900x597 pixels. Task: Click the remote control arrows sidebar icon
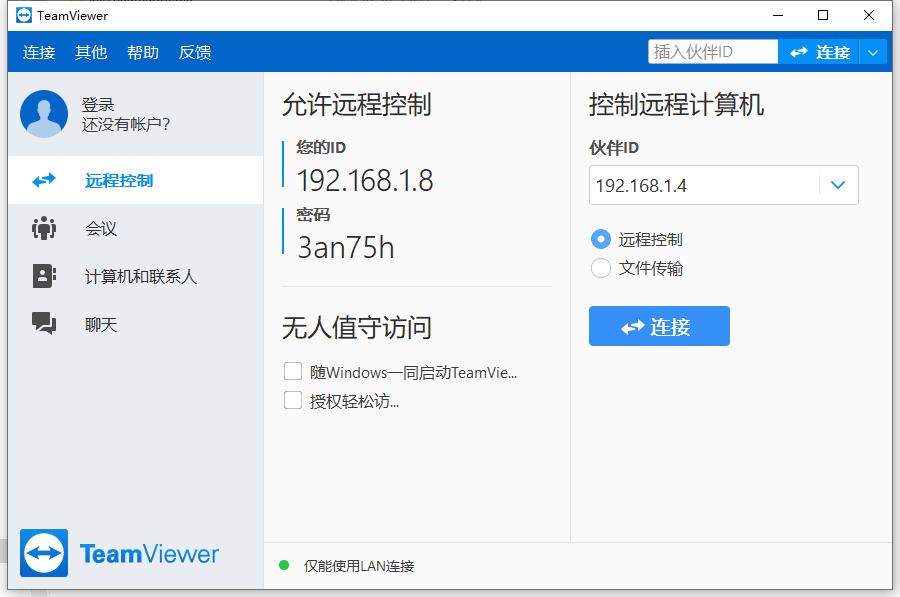tap(44, 181)
